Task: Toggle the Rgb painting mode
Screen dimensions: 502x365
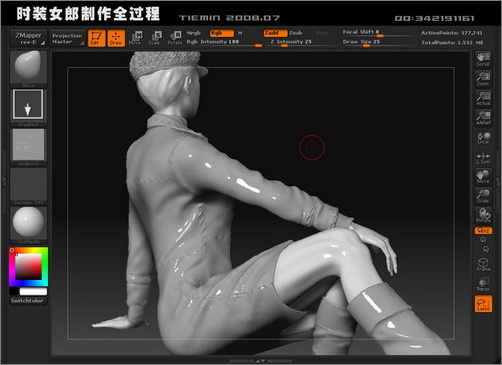Action: coord(222,33)
